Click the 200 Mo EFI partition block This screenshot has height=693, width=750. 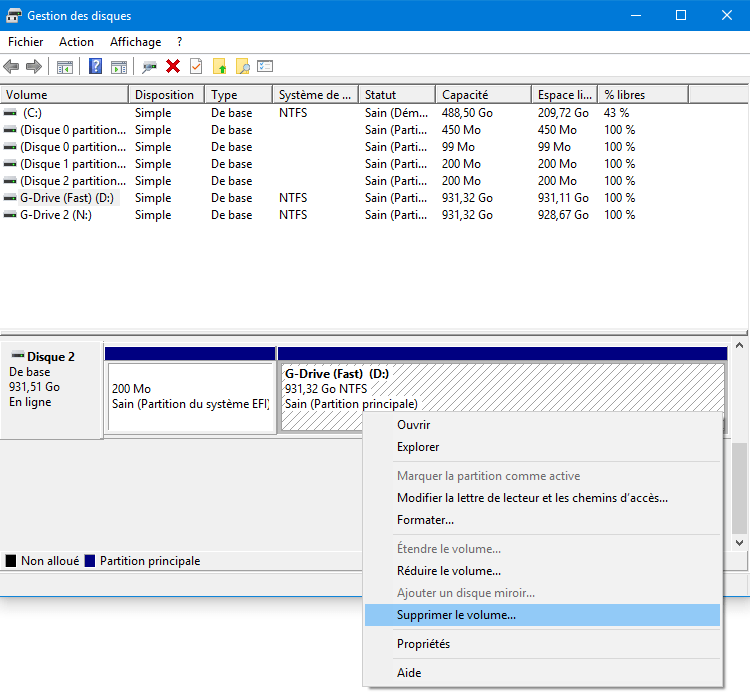tap(190, 396)
